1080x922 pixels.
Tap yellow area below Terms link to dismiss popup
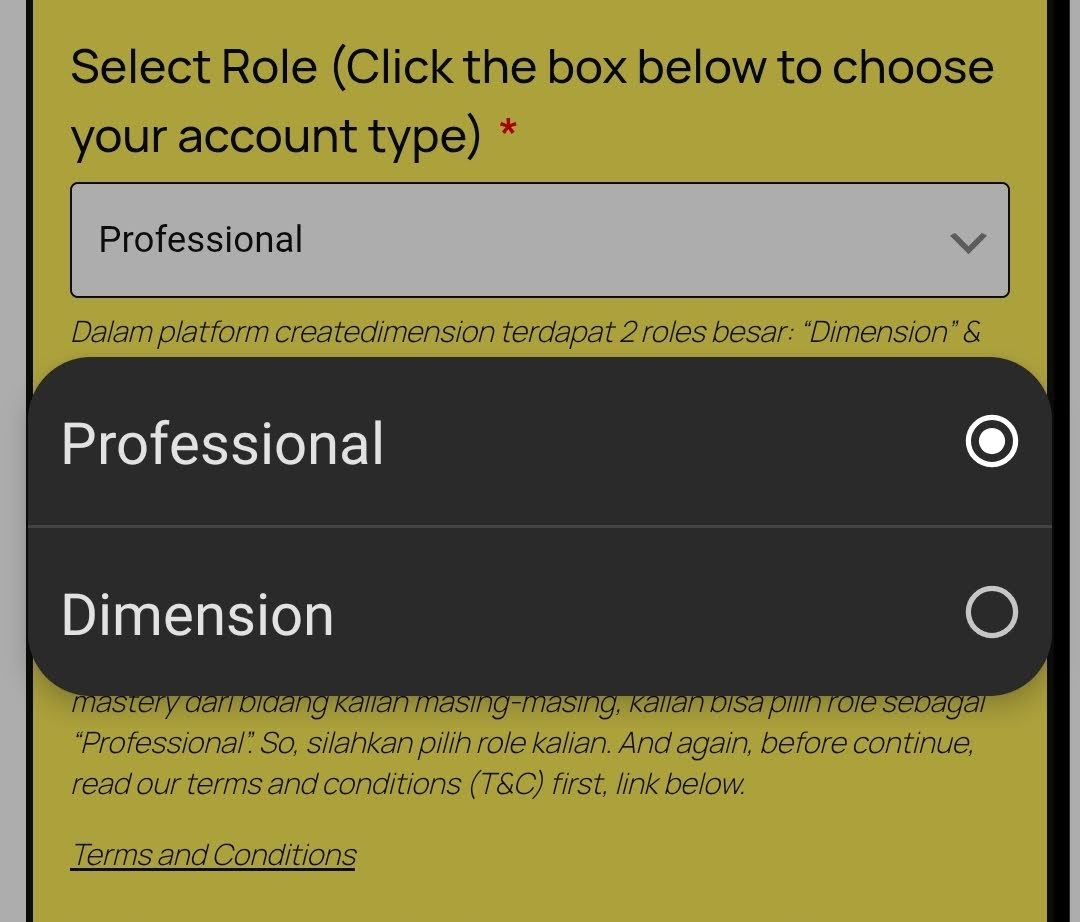(x=539, y=895)
